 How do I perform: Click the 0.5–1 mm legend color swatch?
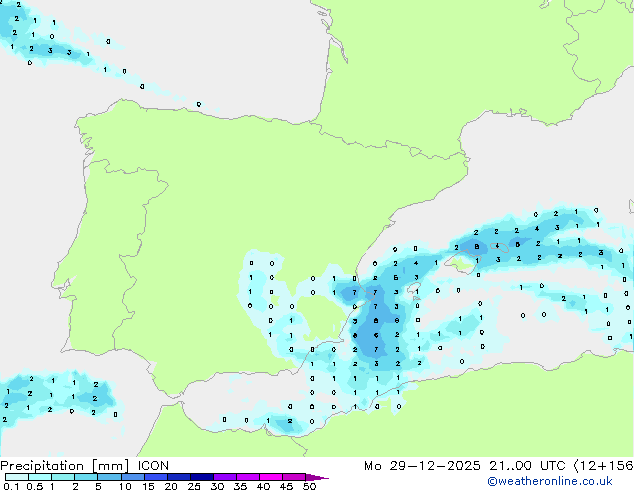[x=40, y=477]
